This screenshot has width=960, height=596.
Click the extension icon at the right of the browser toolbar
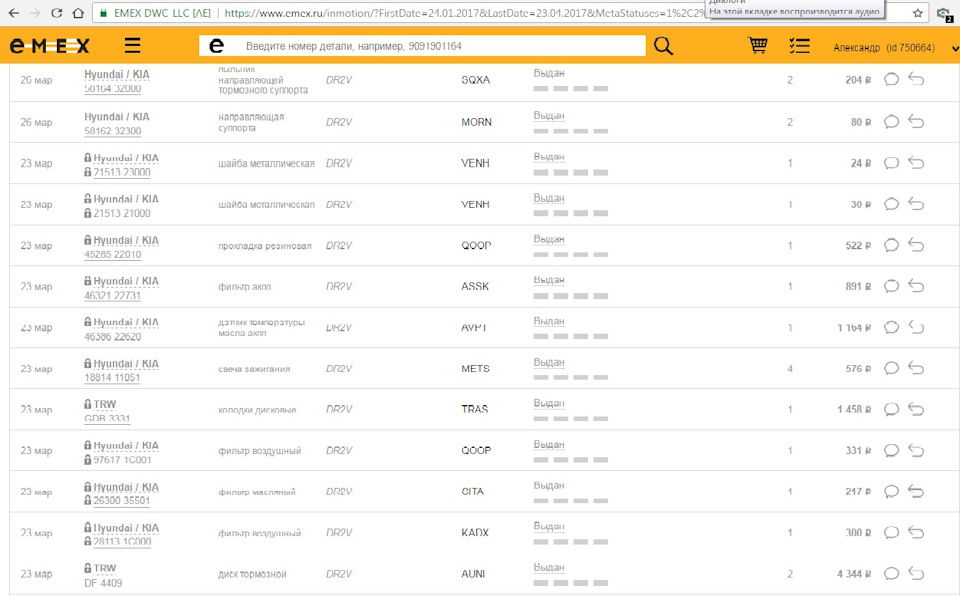pos(945,14)
